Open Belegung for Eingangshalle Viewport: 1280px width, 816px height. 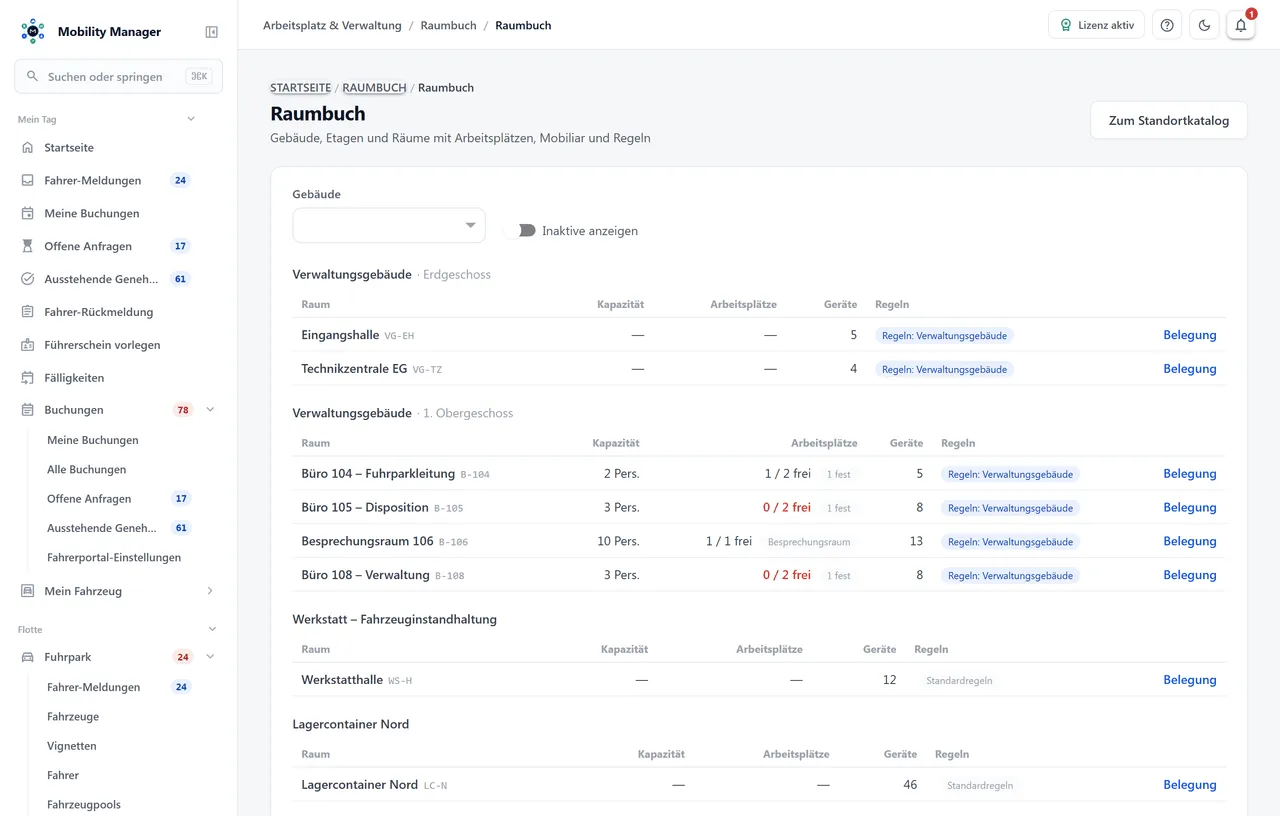click(1190, 335)
